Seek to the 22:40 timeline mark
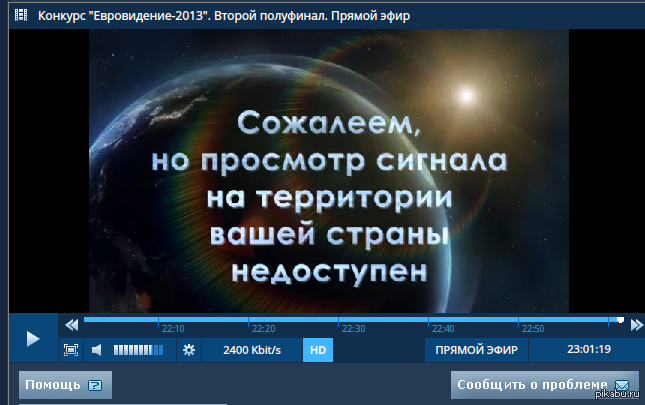 click(x=443, y=329)
